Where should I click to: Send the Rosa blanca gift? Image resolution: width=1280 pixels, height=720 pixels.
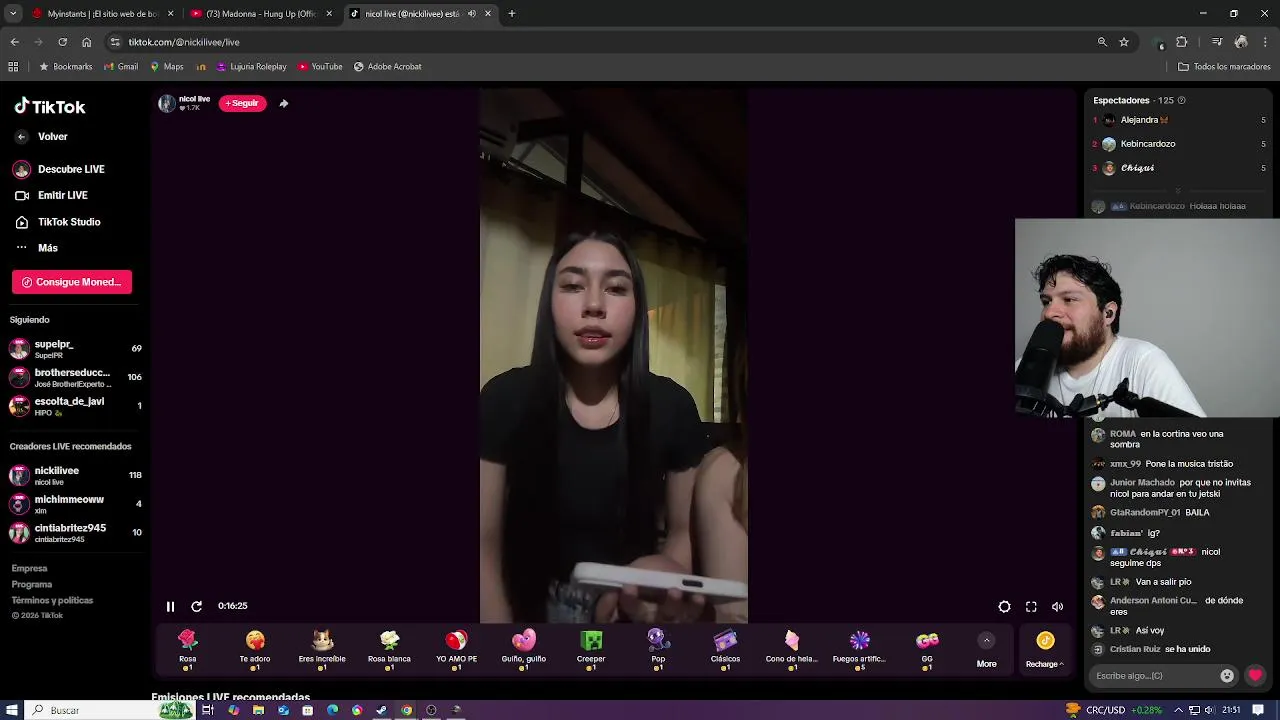(389, 648)
